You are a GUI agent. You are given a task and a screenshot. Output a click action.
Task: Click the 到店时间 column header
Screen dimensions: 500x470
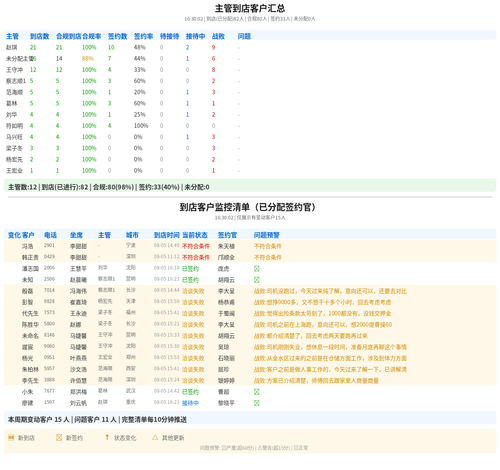[x=167, y=235]
